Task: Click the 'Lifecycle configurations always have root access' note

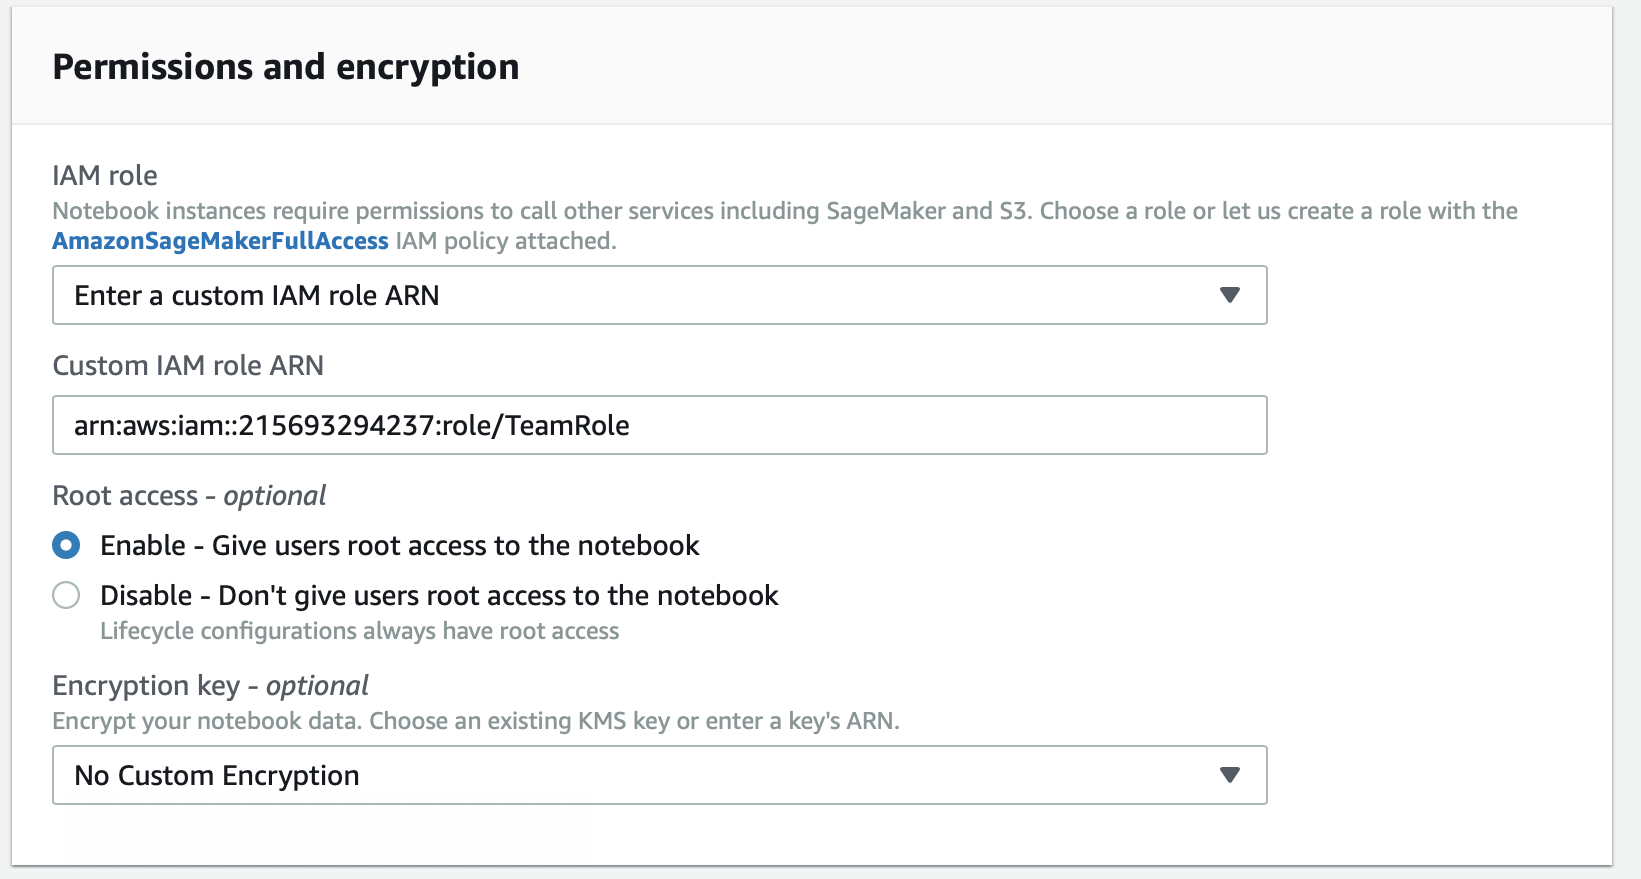Action: tap(359, 631)
